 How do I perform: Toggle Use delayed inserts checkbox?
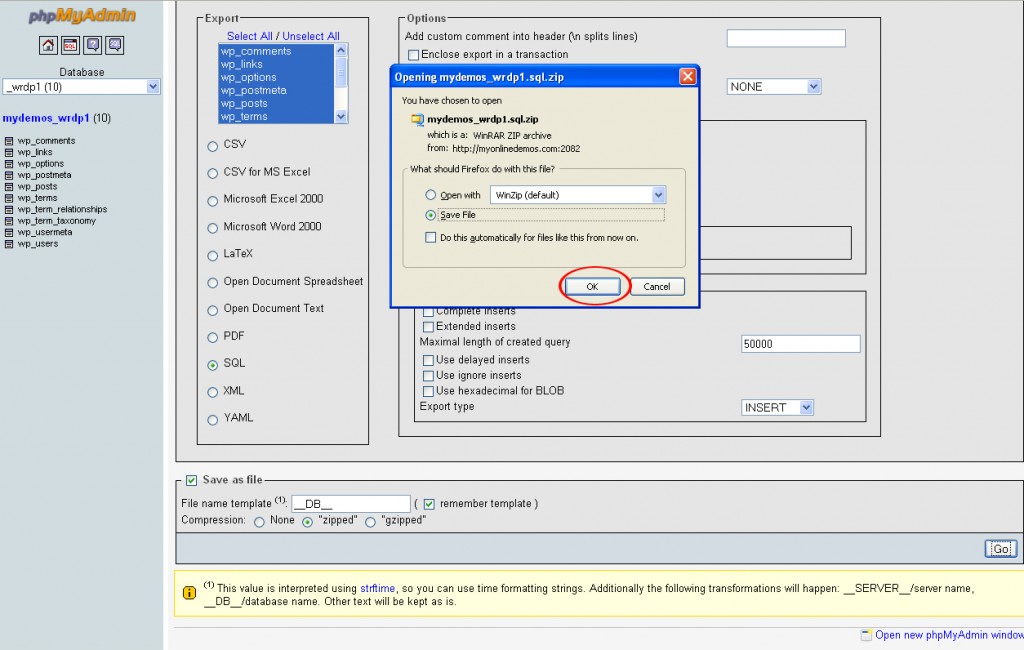click(x=428, y=360)
